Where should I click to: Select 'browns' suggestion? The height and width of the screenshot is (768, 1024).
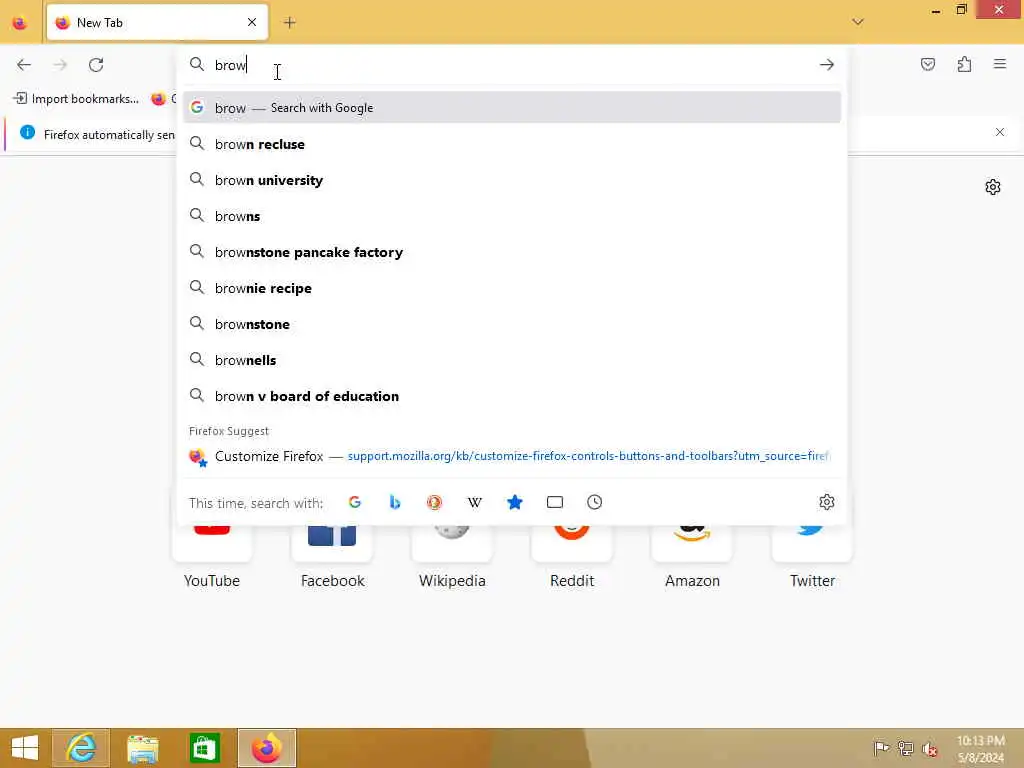(x=511, y=216)
